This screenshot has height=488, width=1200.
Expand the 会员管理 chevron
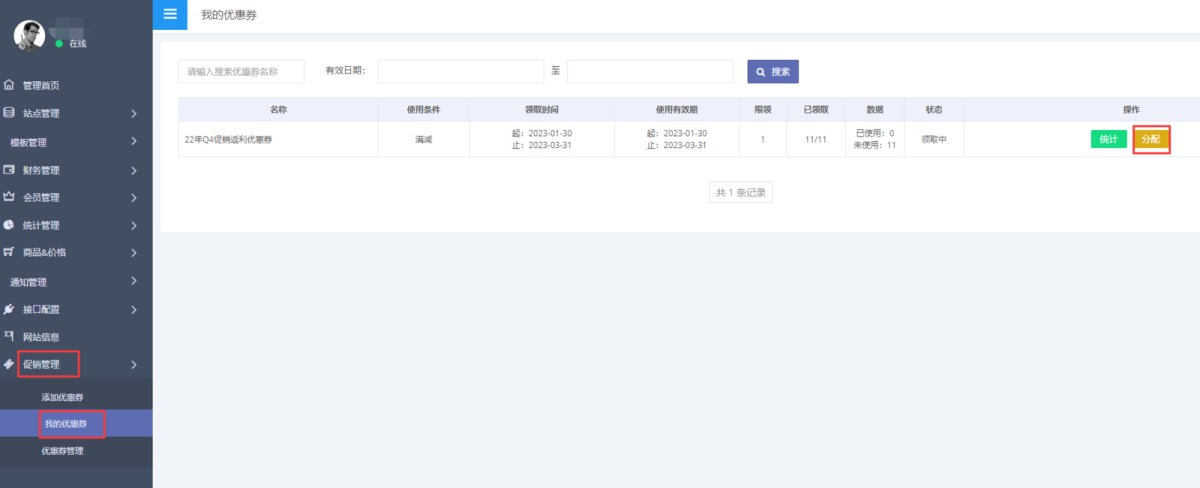point(134,197)
